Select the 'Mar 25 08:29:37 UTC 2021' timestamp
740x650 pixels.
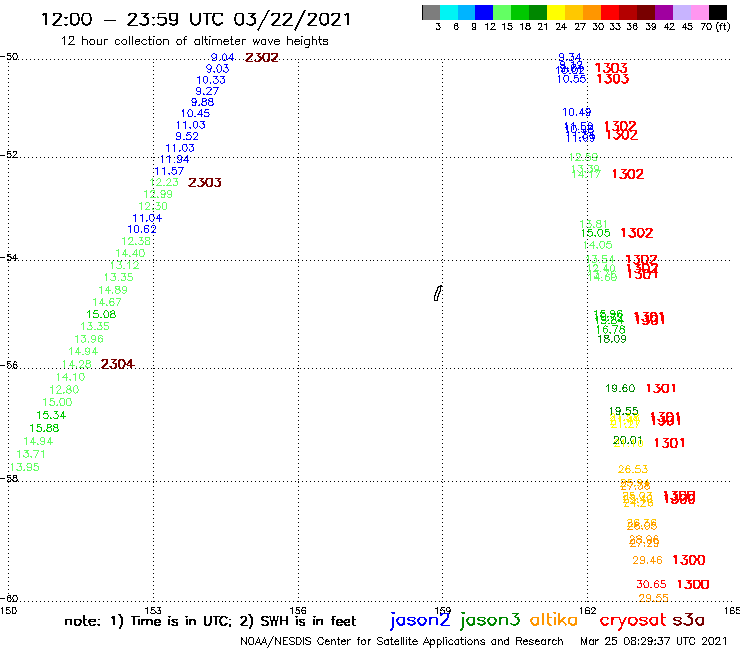click(x=654, y=641)
